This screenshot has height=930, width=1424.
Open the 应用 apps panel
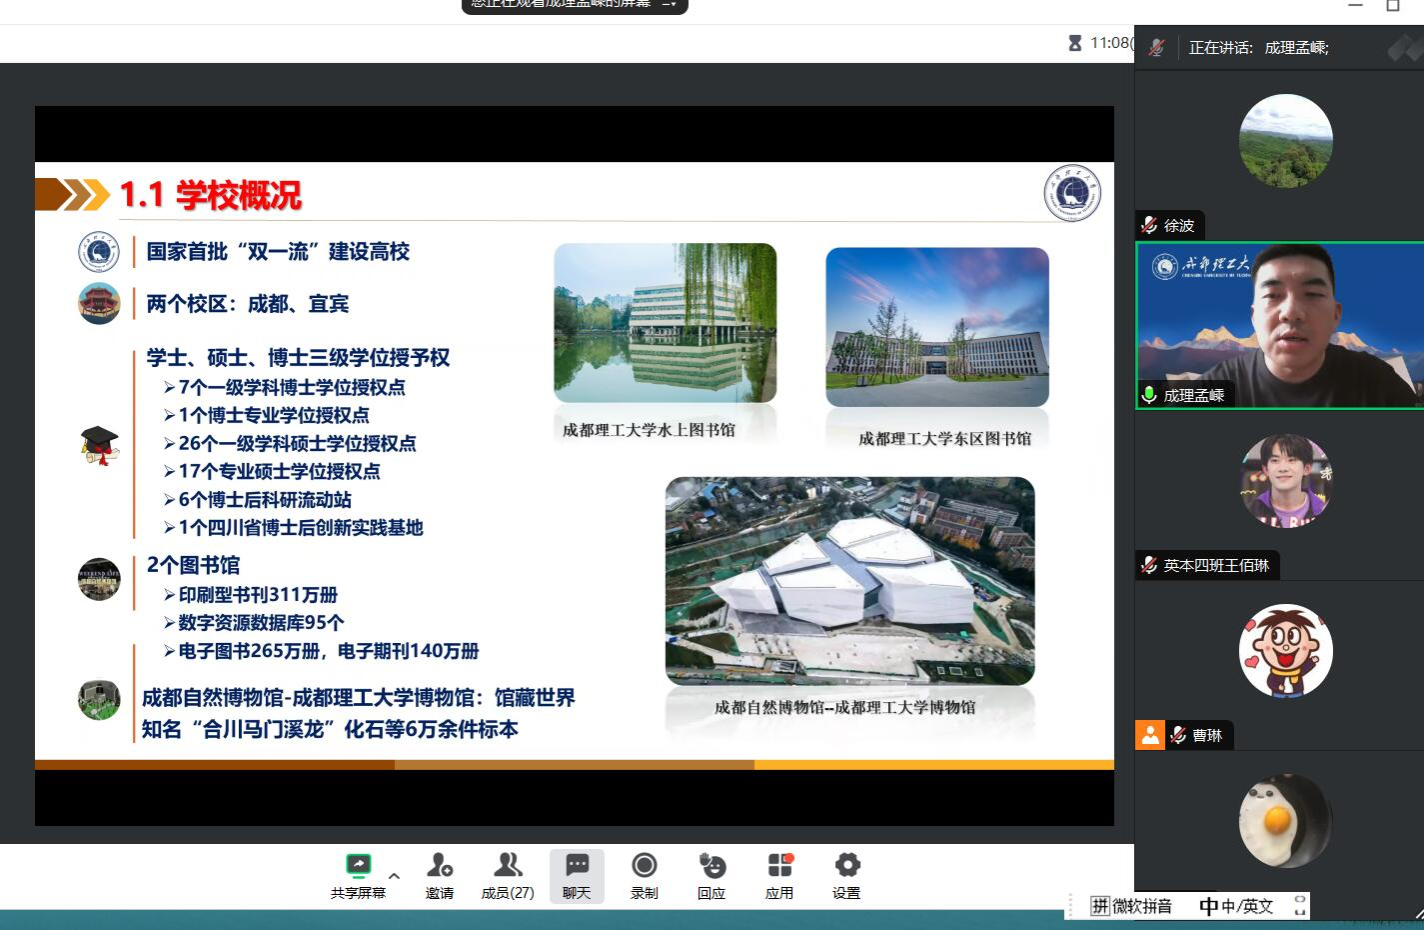tap(779, 876)
